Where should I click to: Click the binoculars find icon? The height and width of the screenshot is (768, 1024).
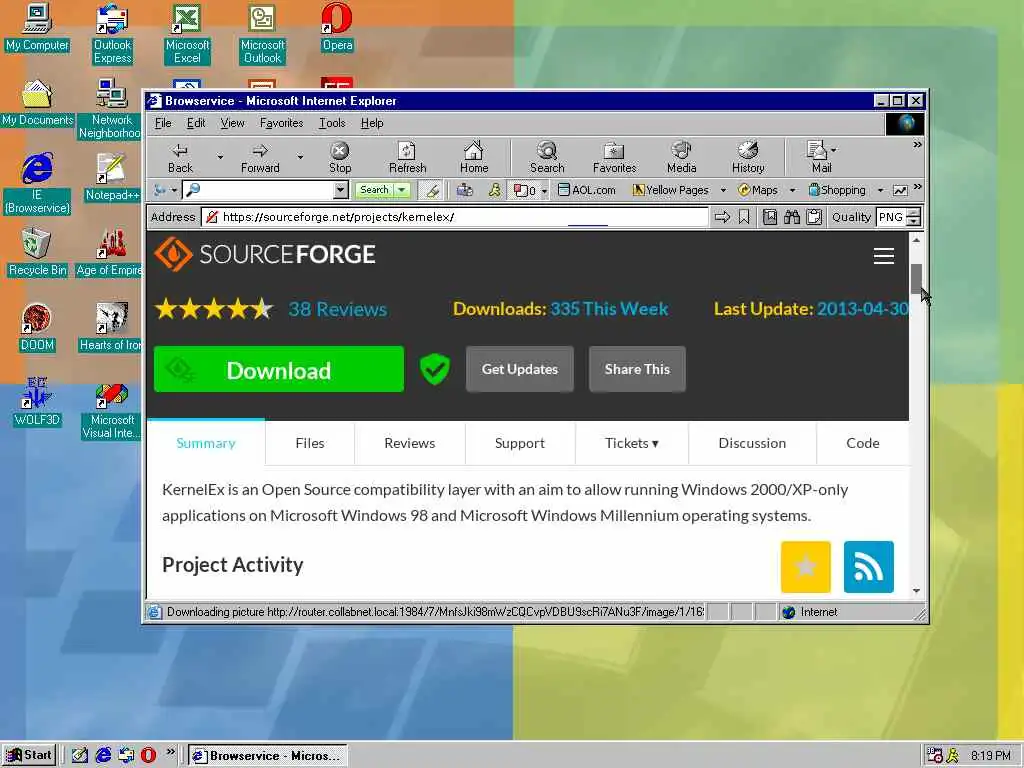point(792,217)
